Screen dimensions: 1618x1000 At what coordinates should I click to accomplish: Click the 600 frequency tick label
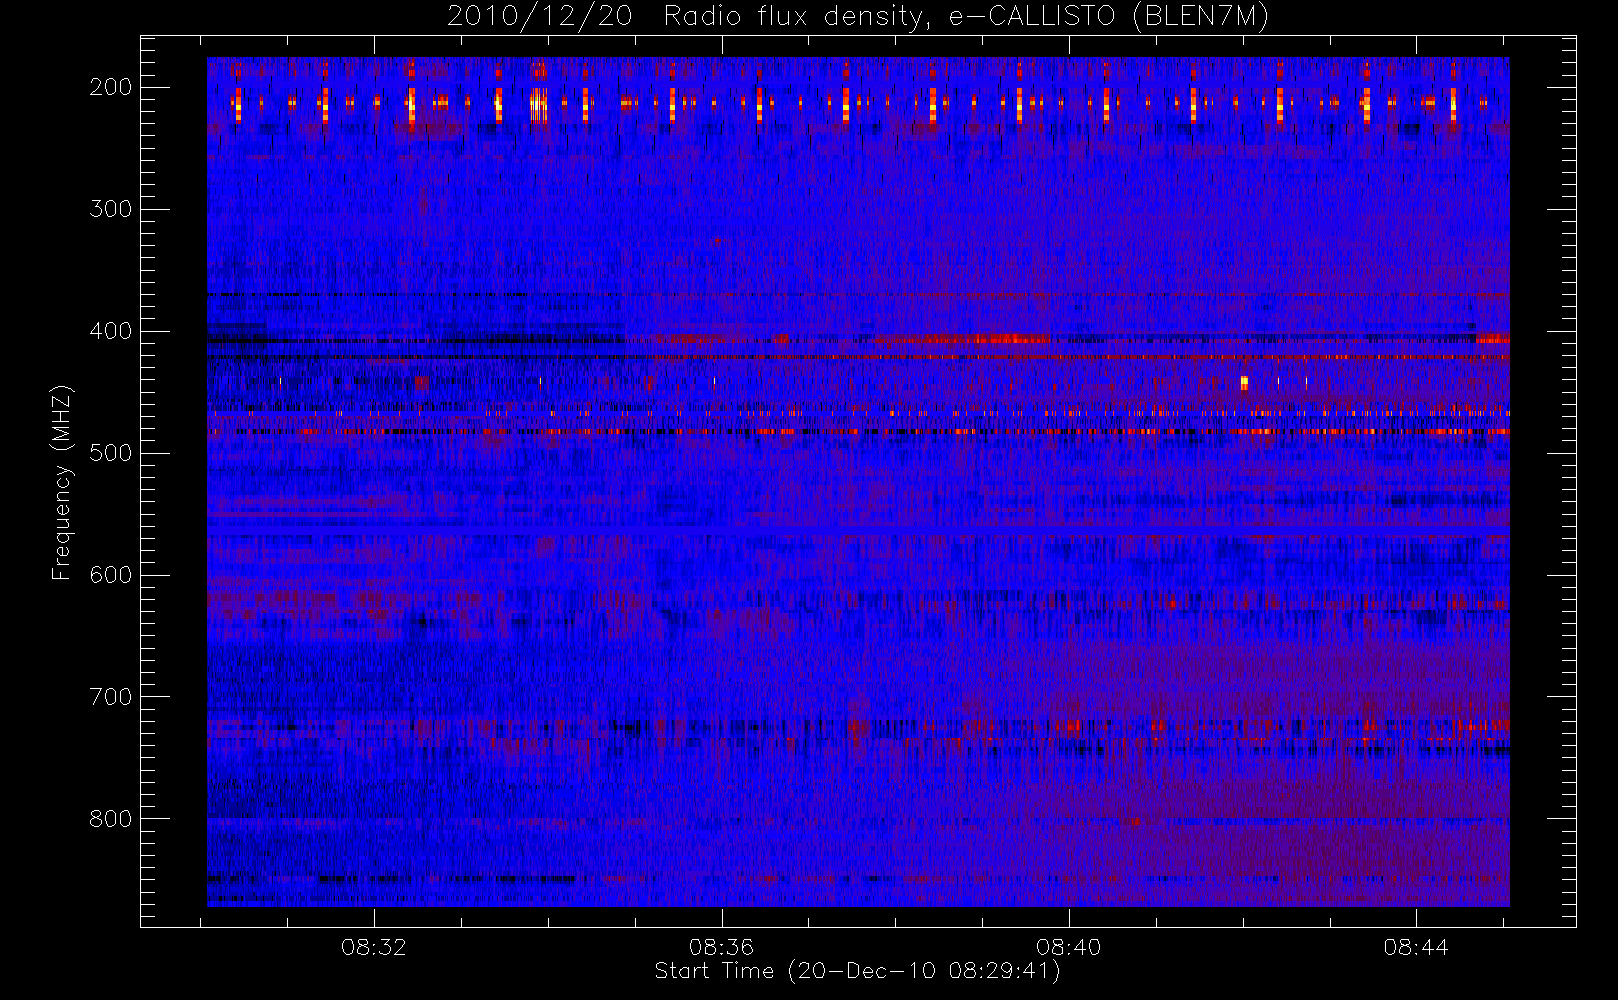[x=111, y=575]
